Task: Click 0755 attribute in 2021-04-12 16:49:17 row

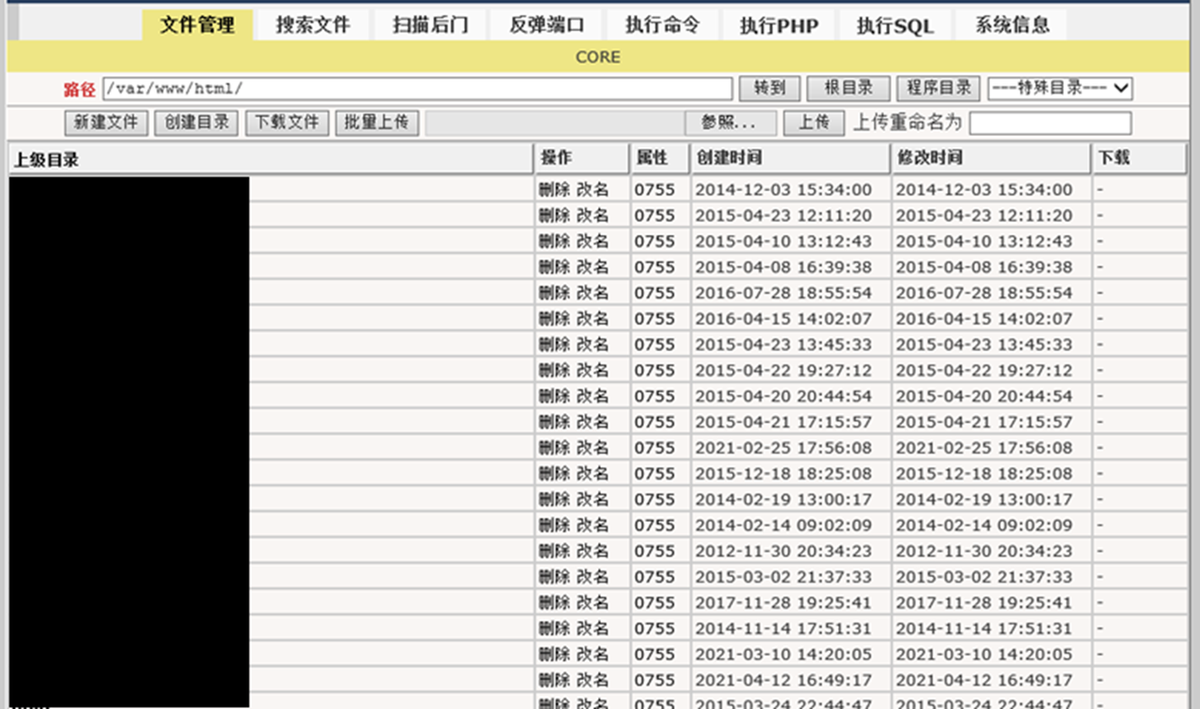Action: (655, 680)
